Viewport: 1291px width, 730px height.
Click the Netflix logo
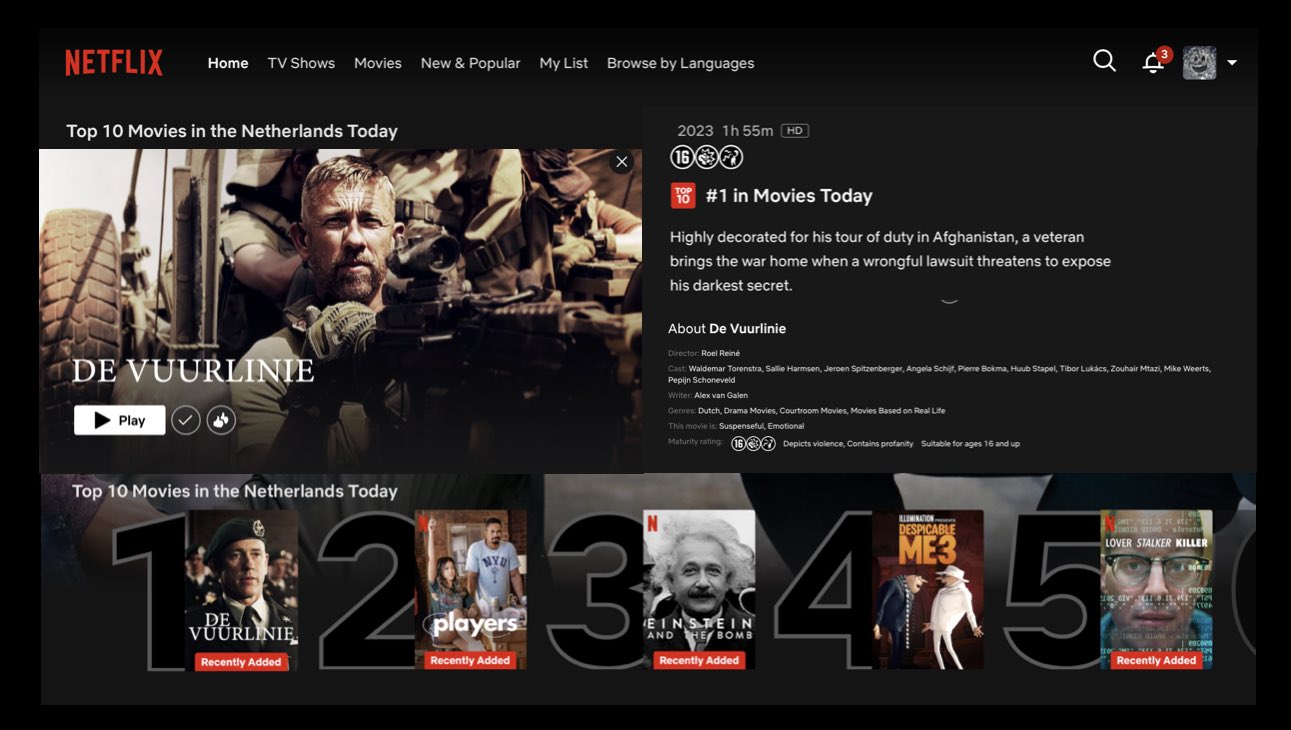(x=114, y=63)
